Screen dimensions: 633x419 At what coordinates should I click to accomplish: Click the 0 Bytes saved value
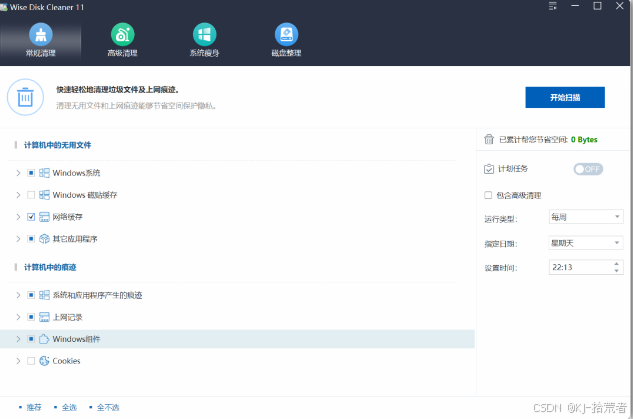click(584, 140)
